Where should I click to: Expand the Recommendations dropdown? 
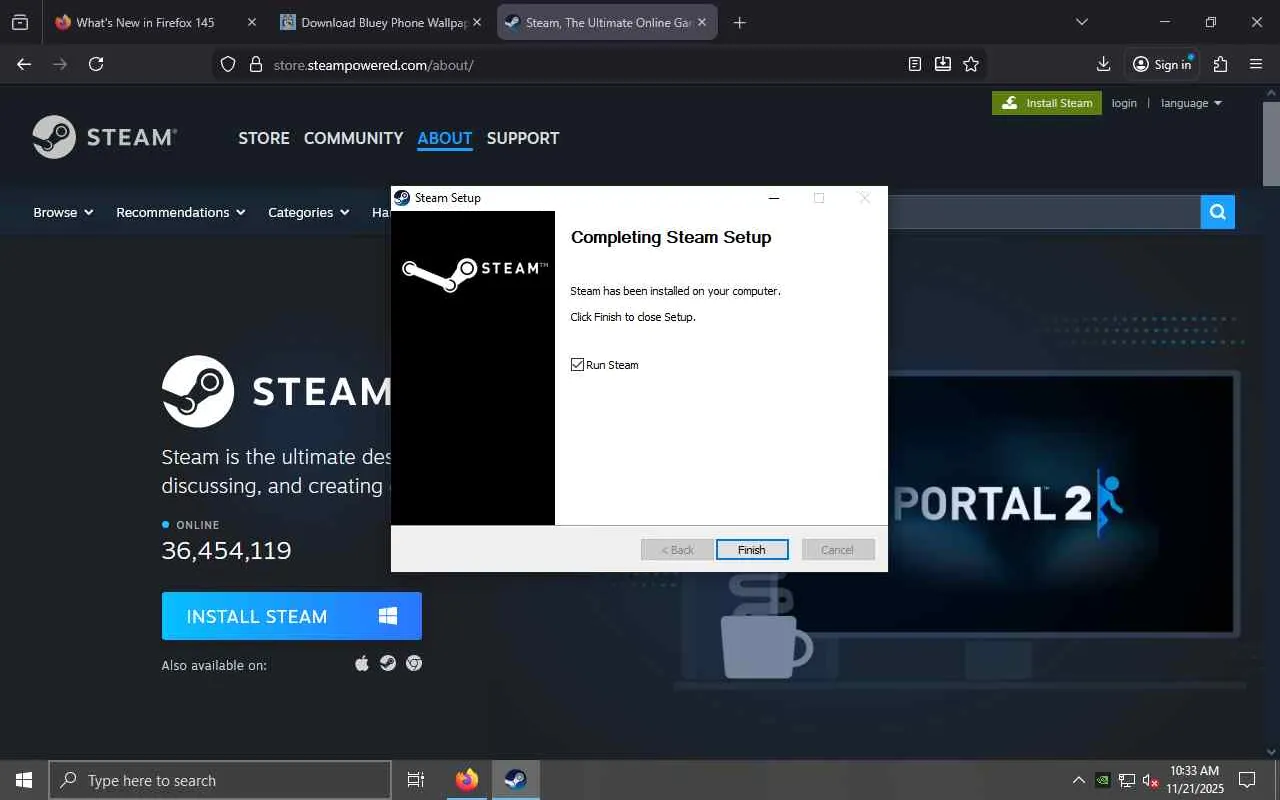click(181, 212)
